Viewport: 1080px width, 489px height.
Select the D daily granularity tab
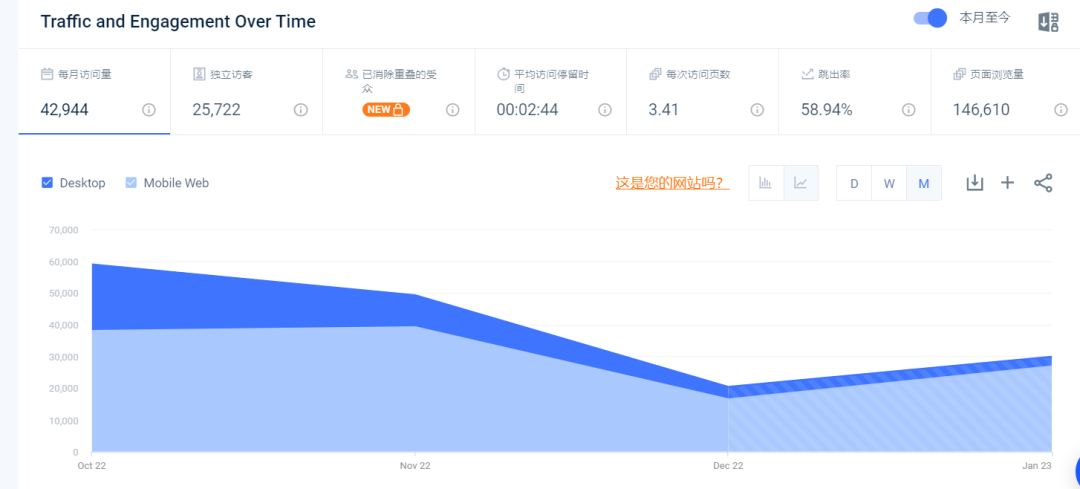(854, 183)
